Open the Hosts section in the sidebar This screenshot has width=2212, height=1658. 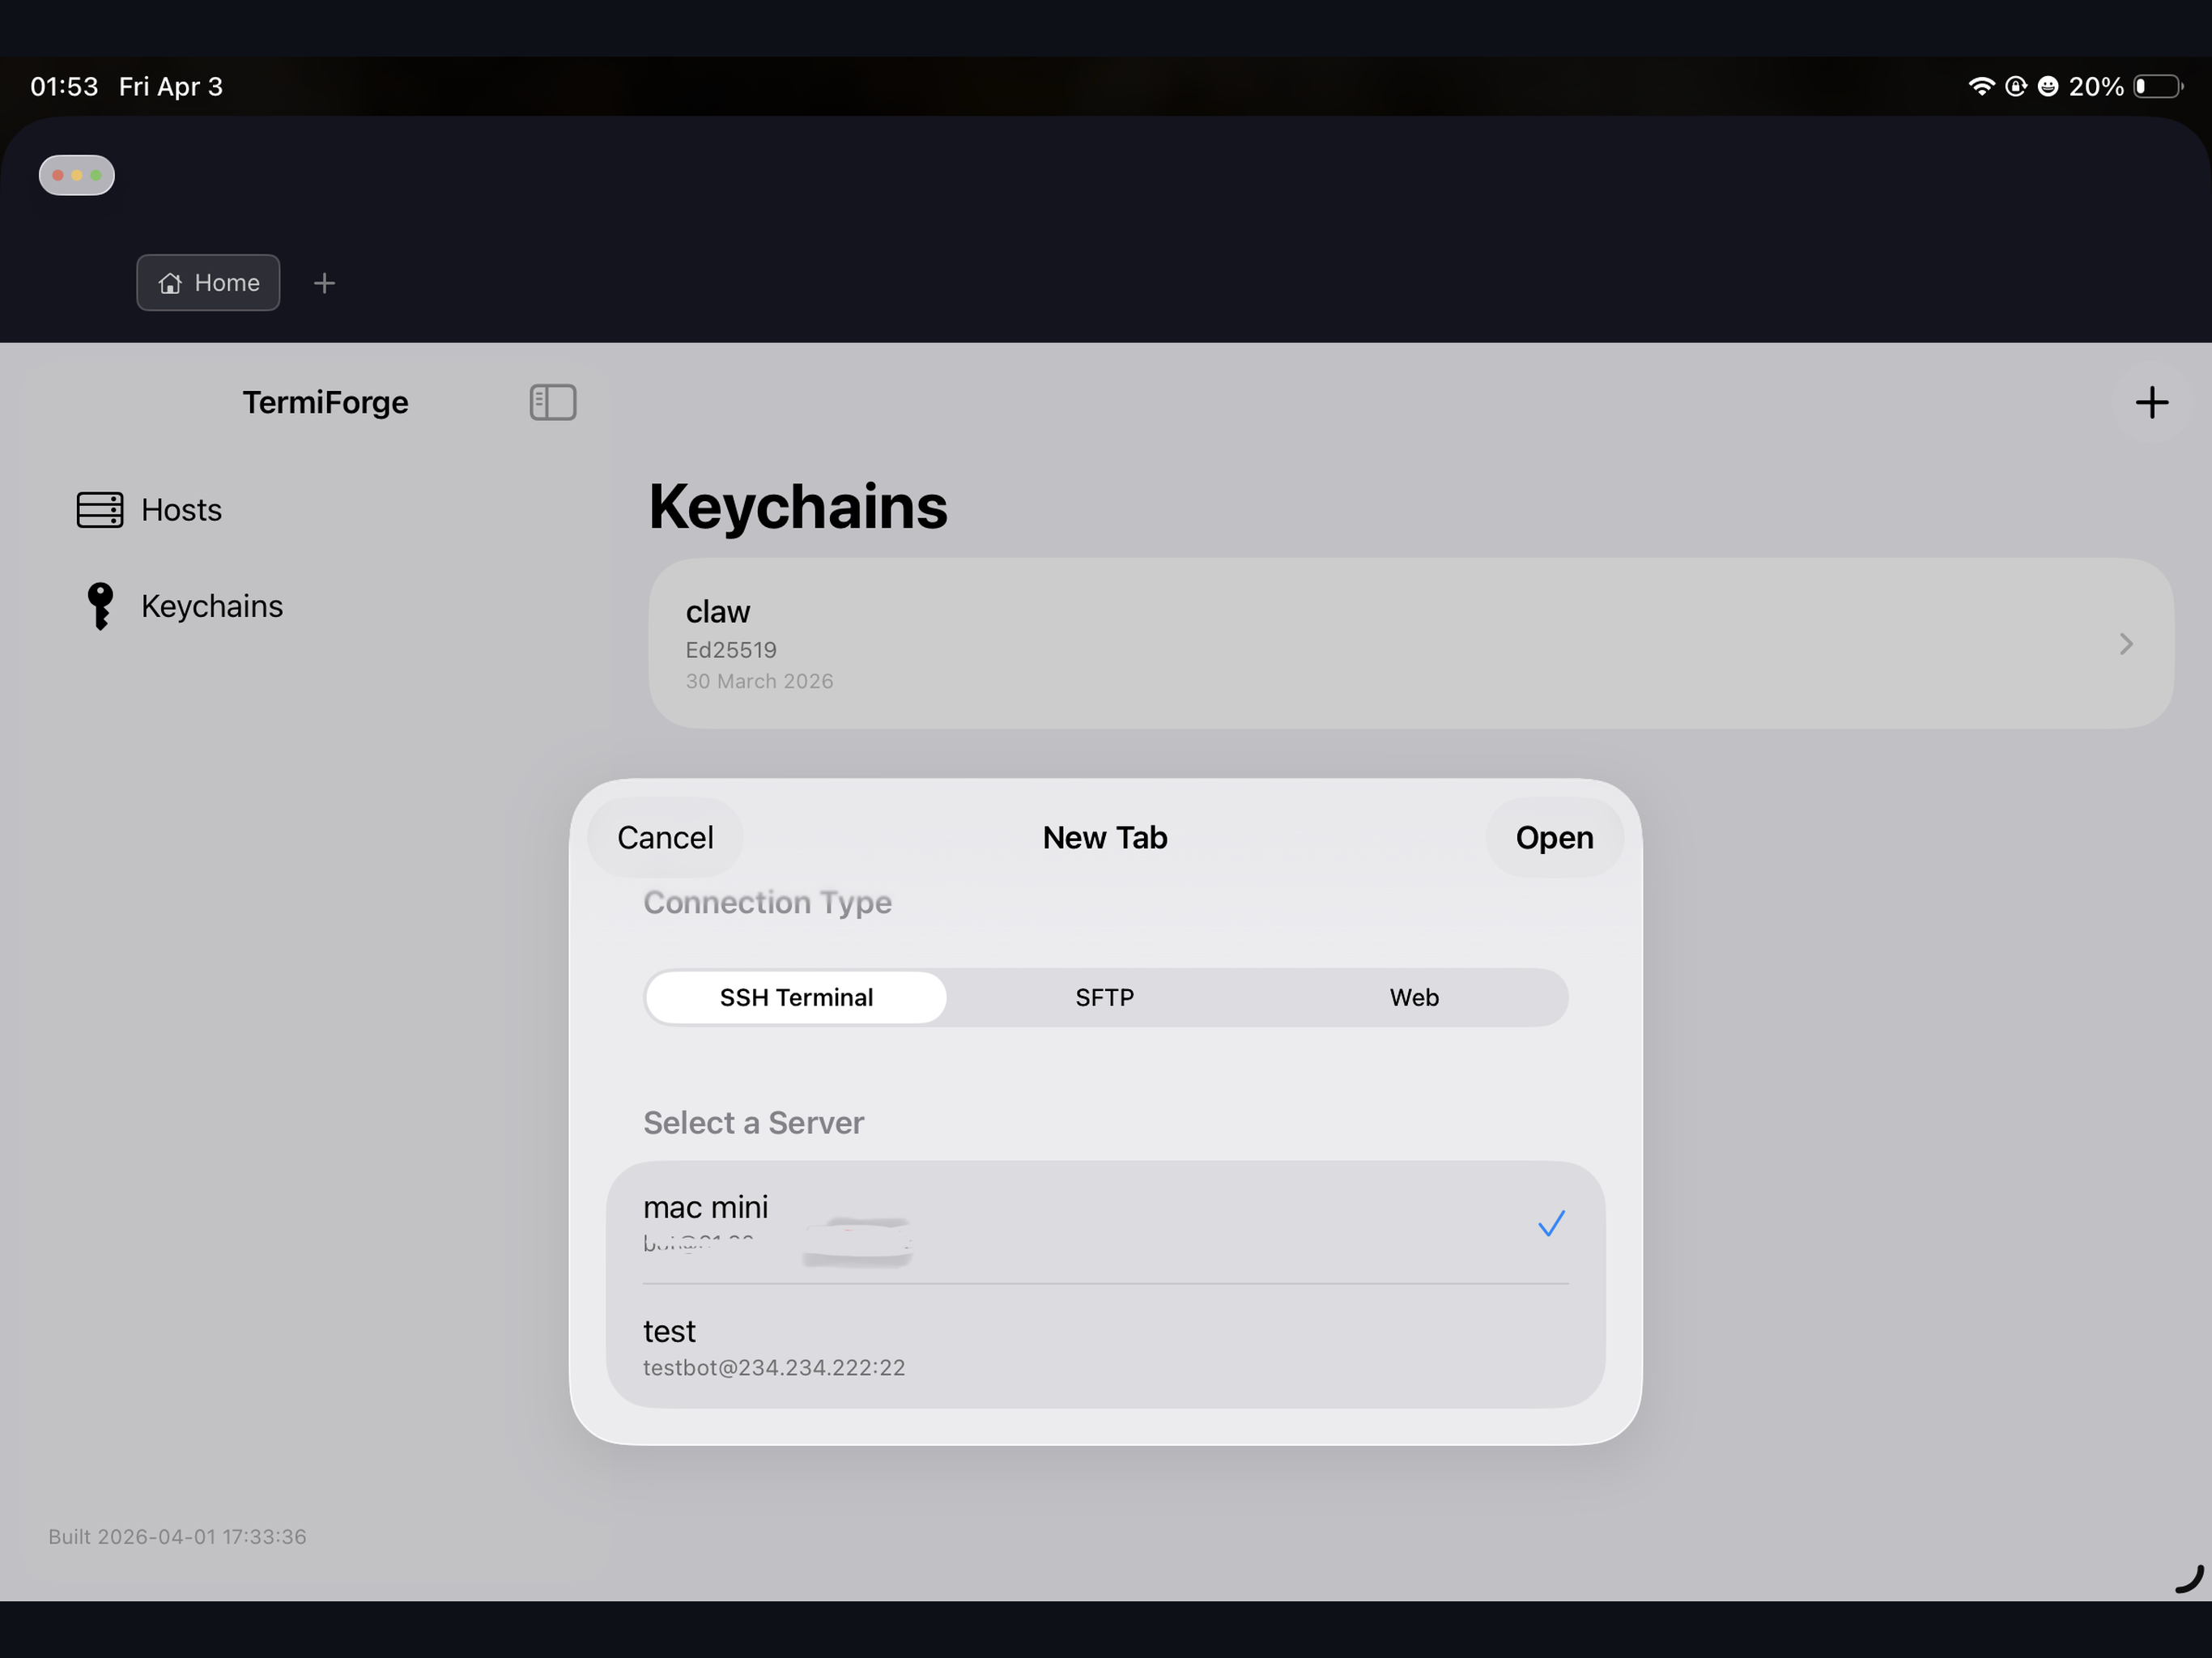pos(181,510)
